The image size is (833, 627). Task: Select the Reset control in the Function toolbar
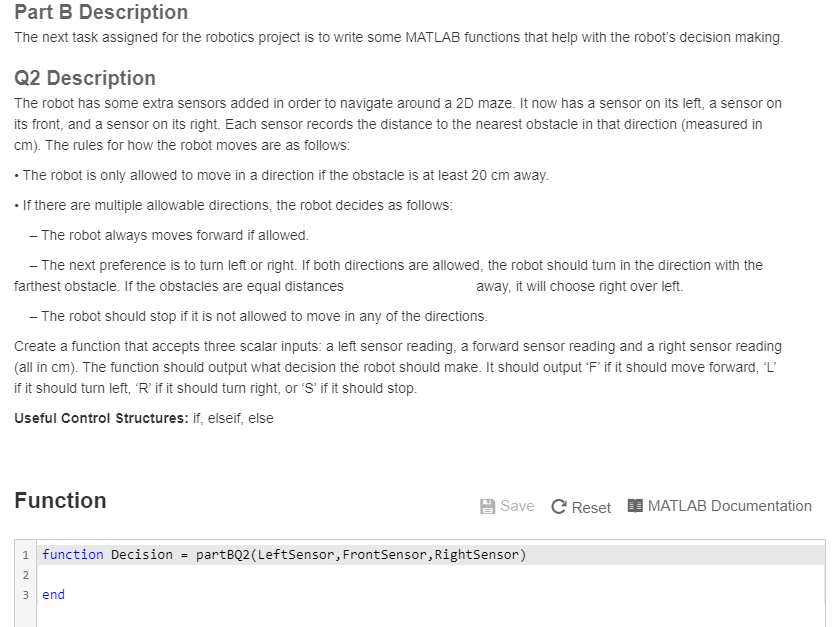pos(580,506)
